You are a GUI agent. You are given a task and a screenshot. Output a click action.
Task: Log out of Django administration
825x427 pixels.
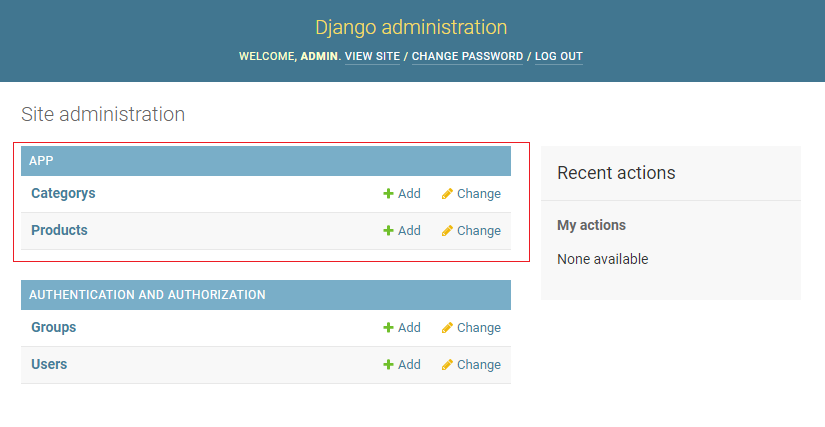[558, 57]
